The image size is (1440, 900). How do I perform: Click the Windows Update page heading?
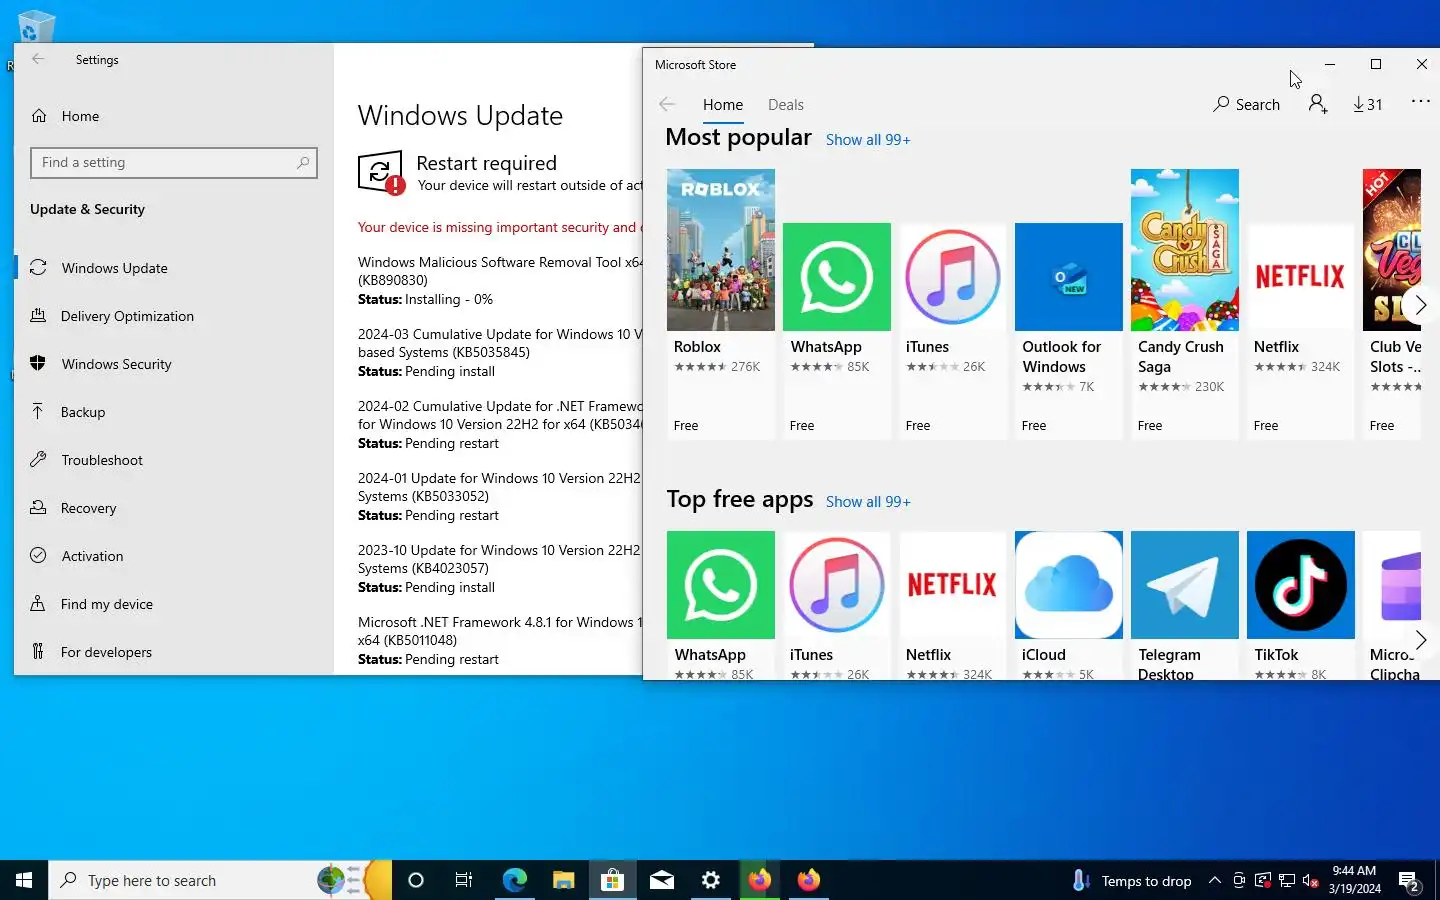coord(460,116)
